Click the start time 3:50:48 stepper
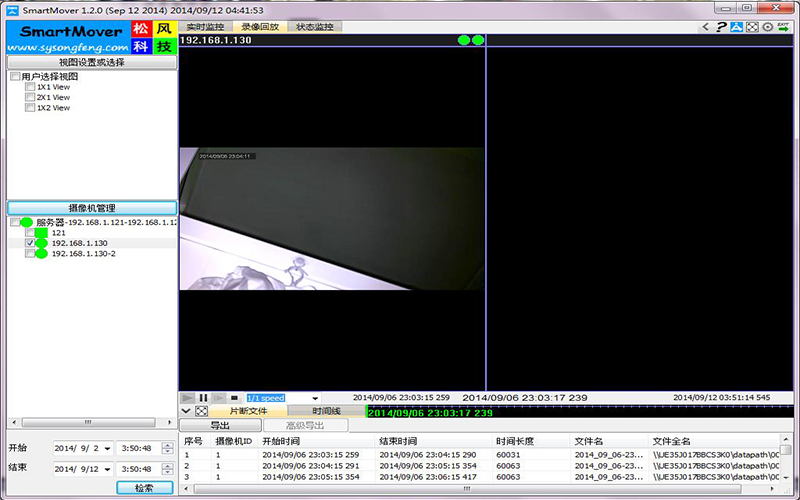The height and width of the screenshot is (500, 800). [x=167, y=448]
